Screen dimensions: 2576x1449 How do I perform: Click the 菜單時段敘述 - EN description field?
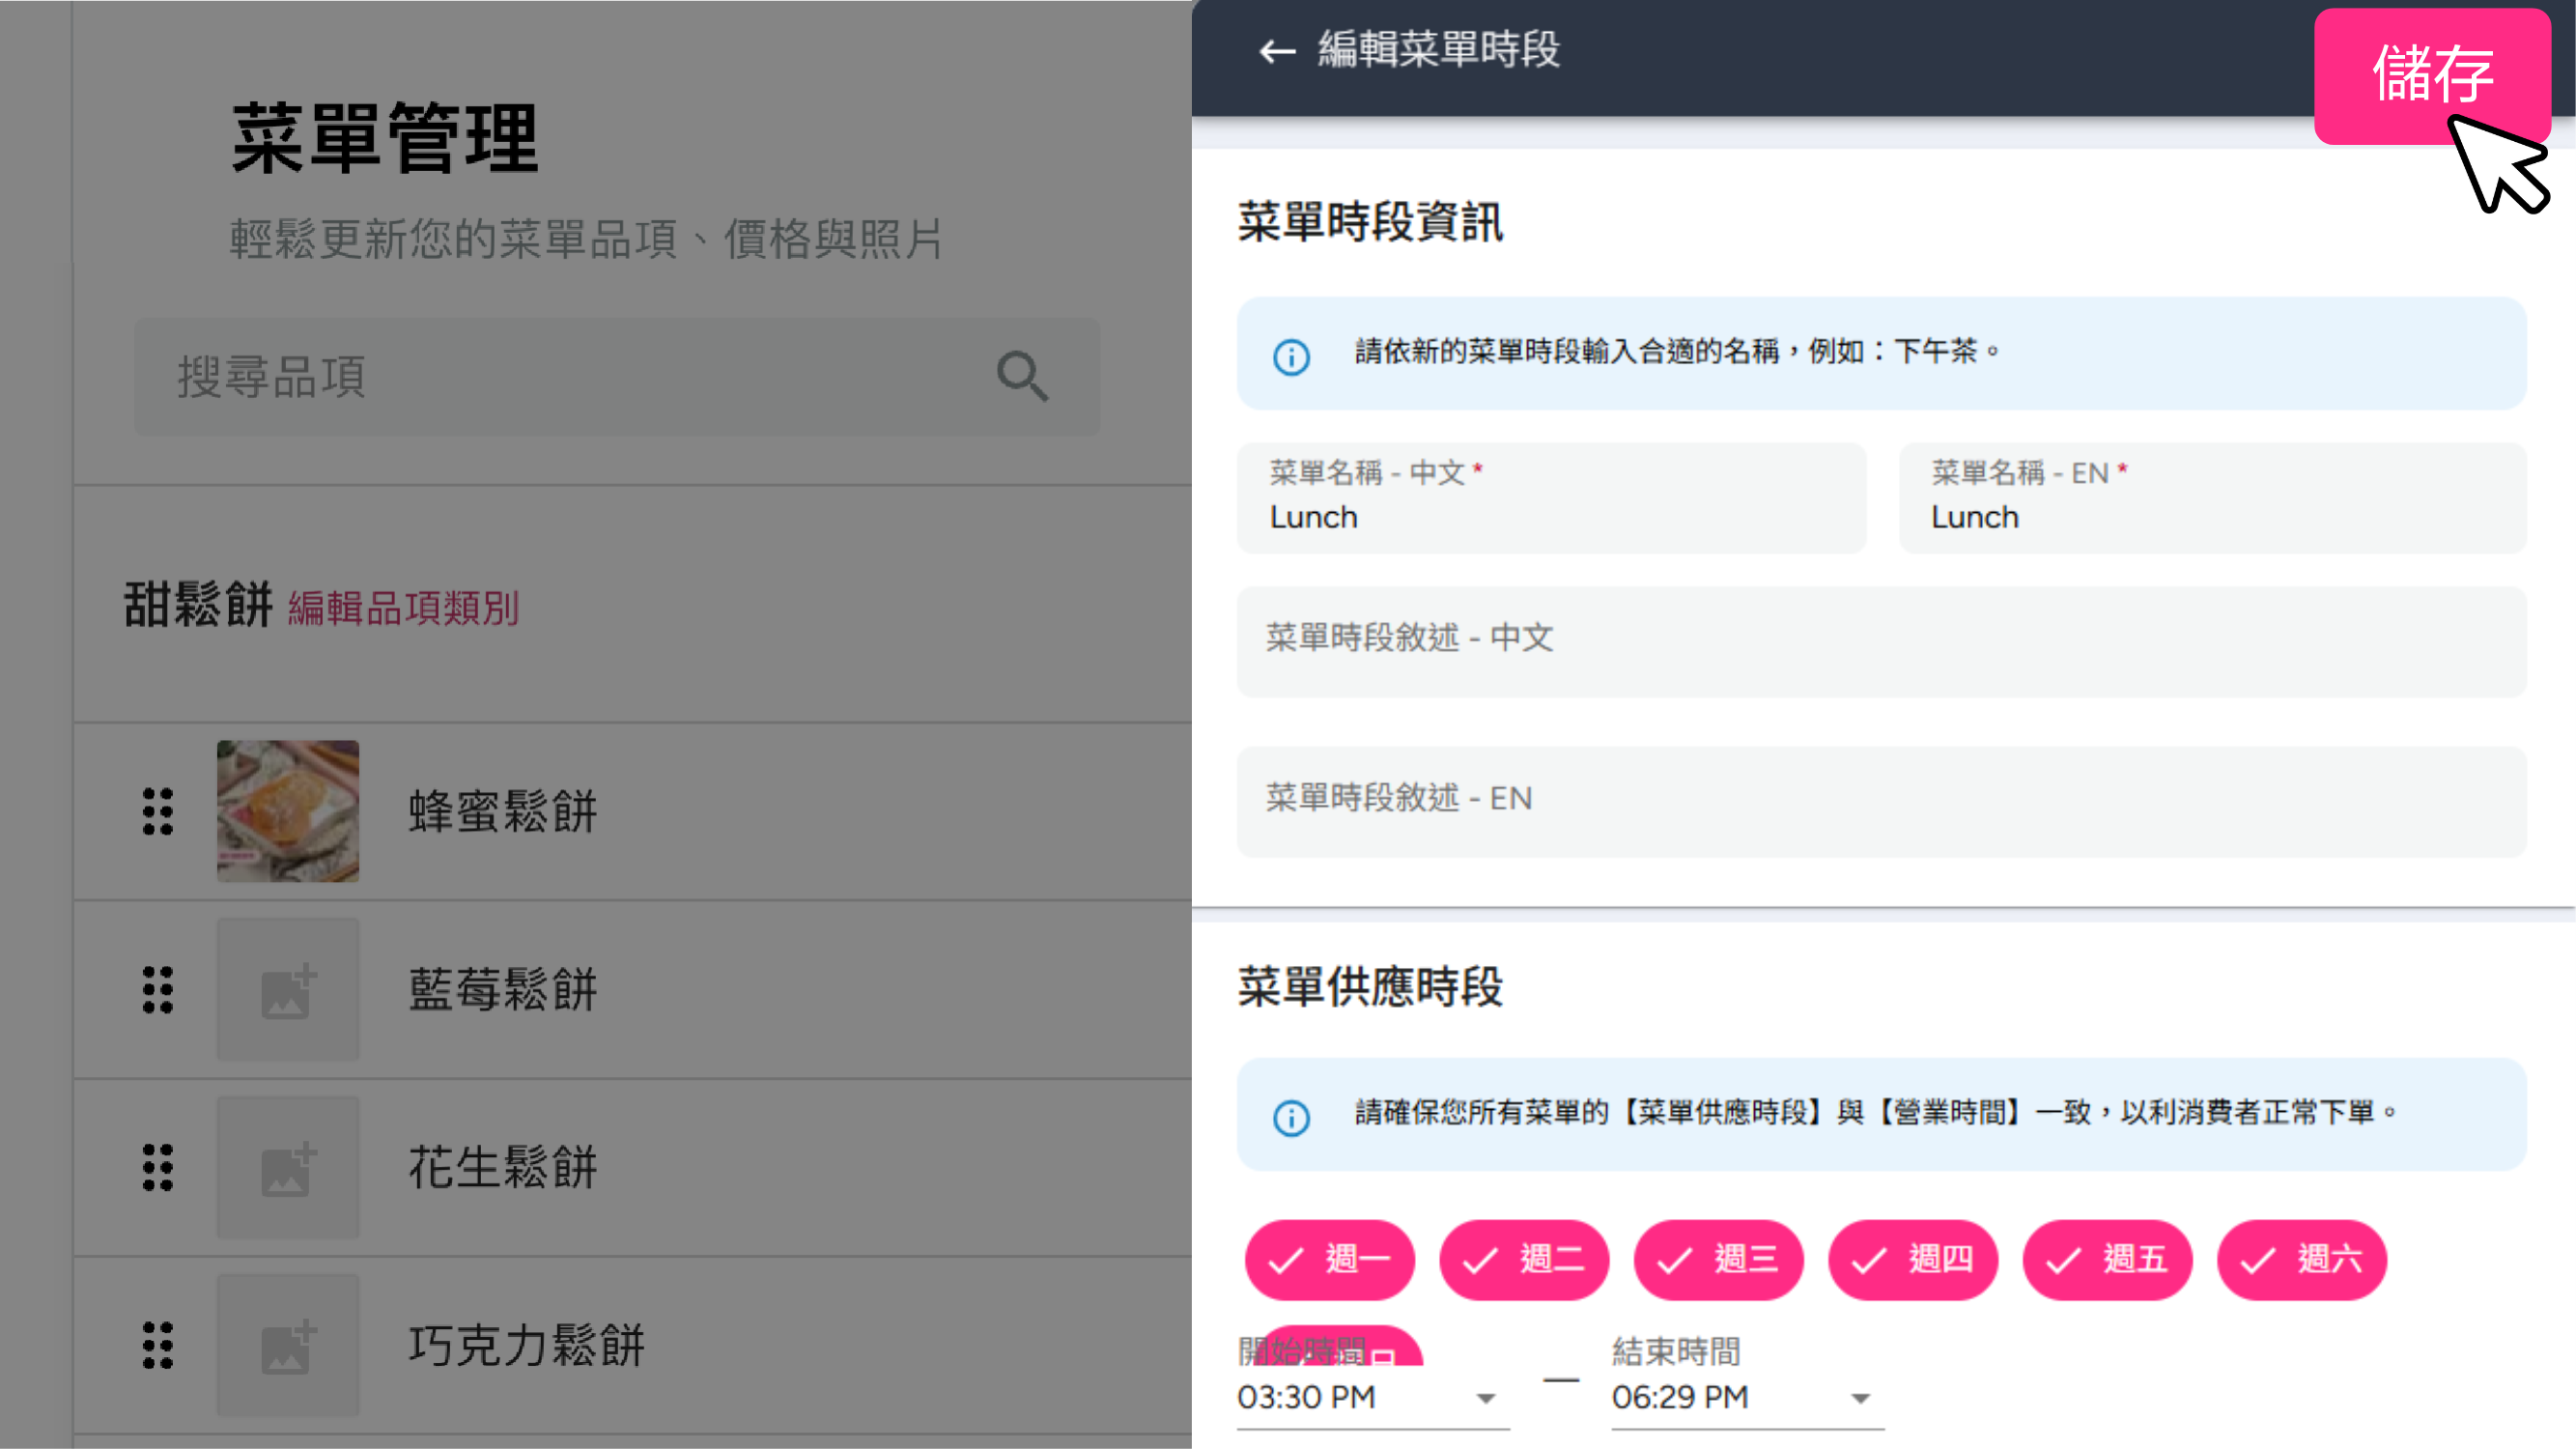pos(1882,801)
